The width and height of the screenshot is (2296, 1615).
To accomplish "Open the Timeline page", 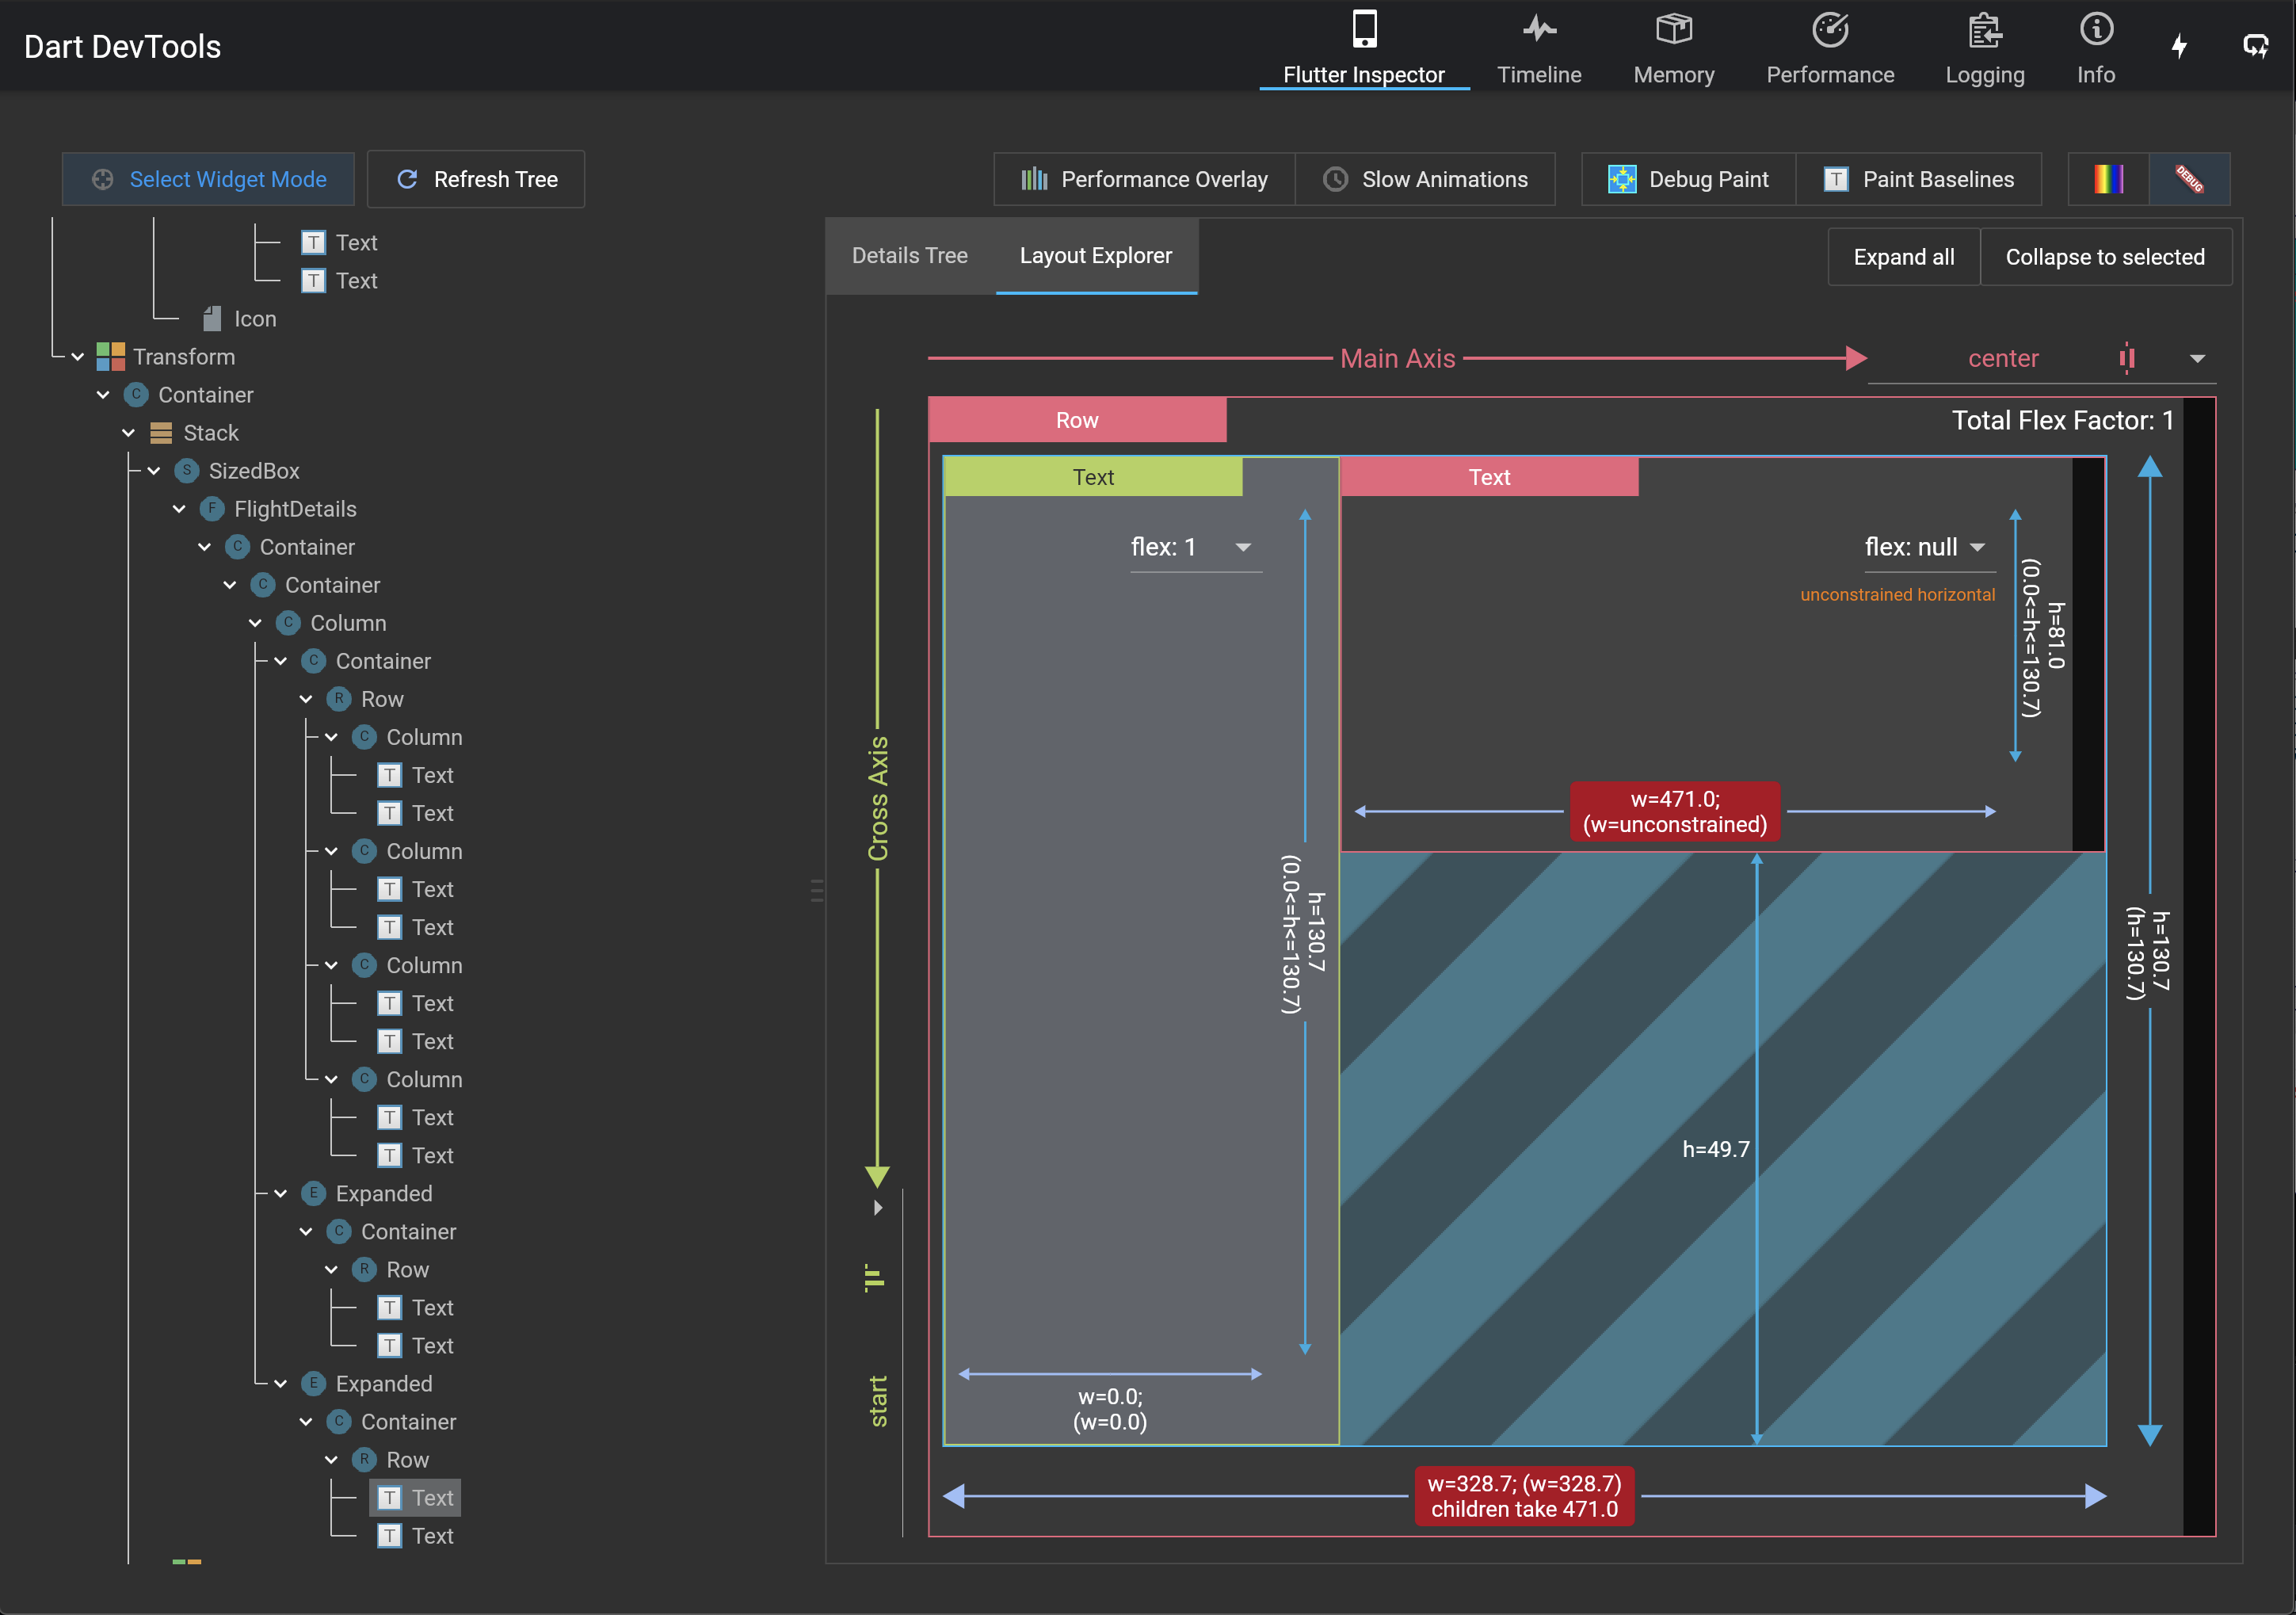I will (1538, 46).
